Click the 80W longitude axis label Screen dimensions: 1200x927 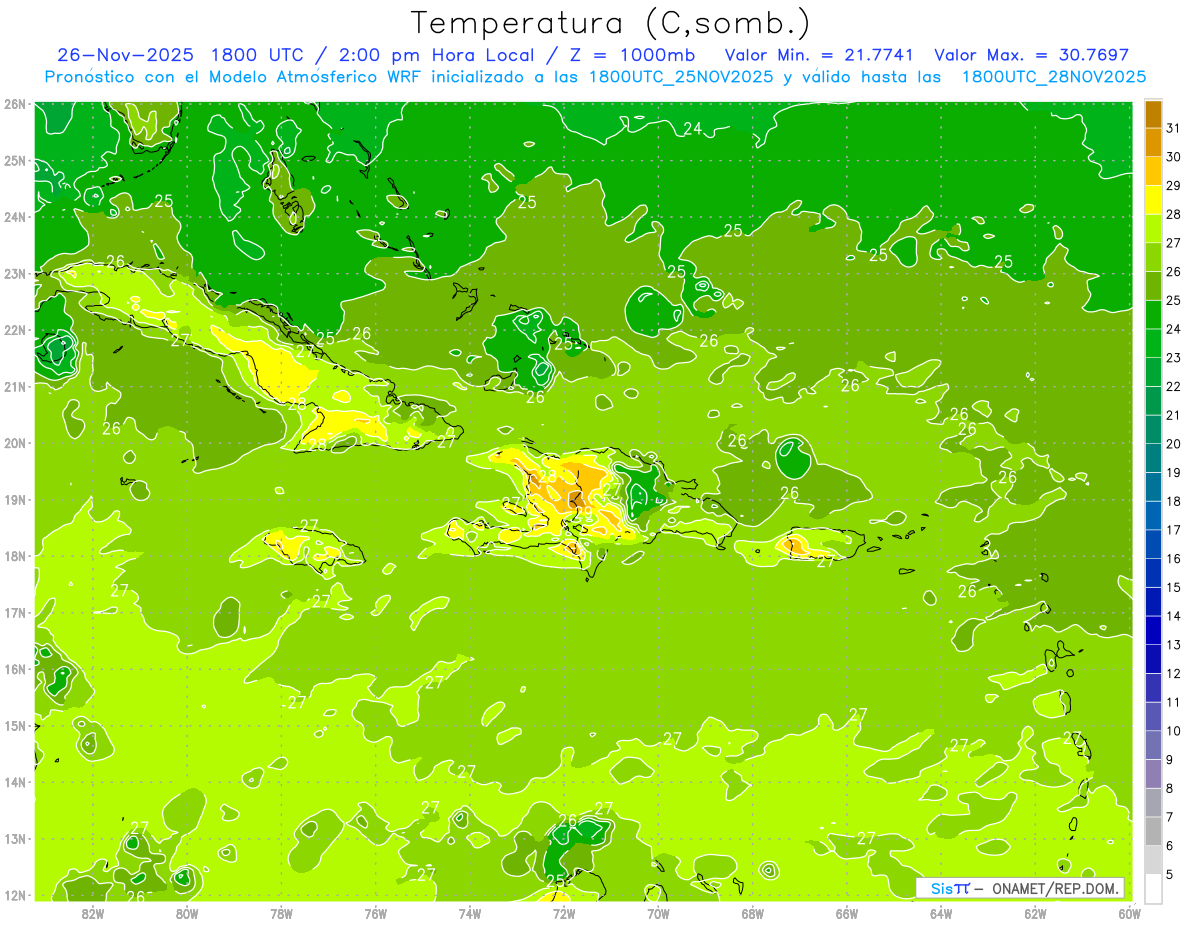[x=186, y=913]
